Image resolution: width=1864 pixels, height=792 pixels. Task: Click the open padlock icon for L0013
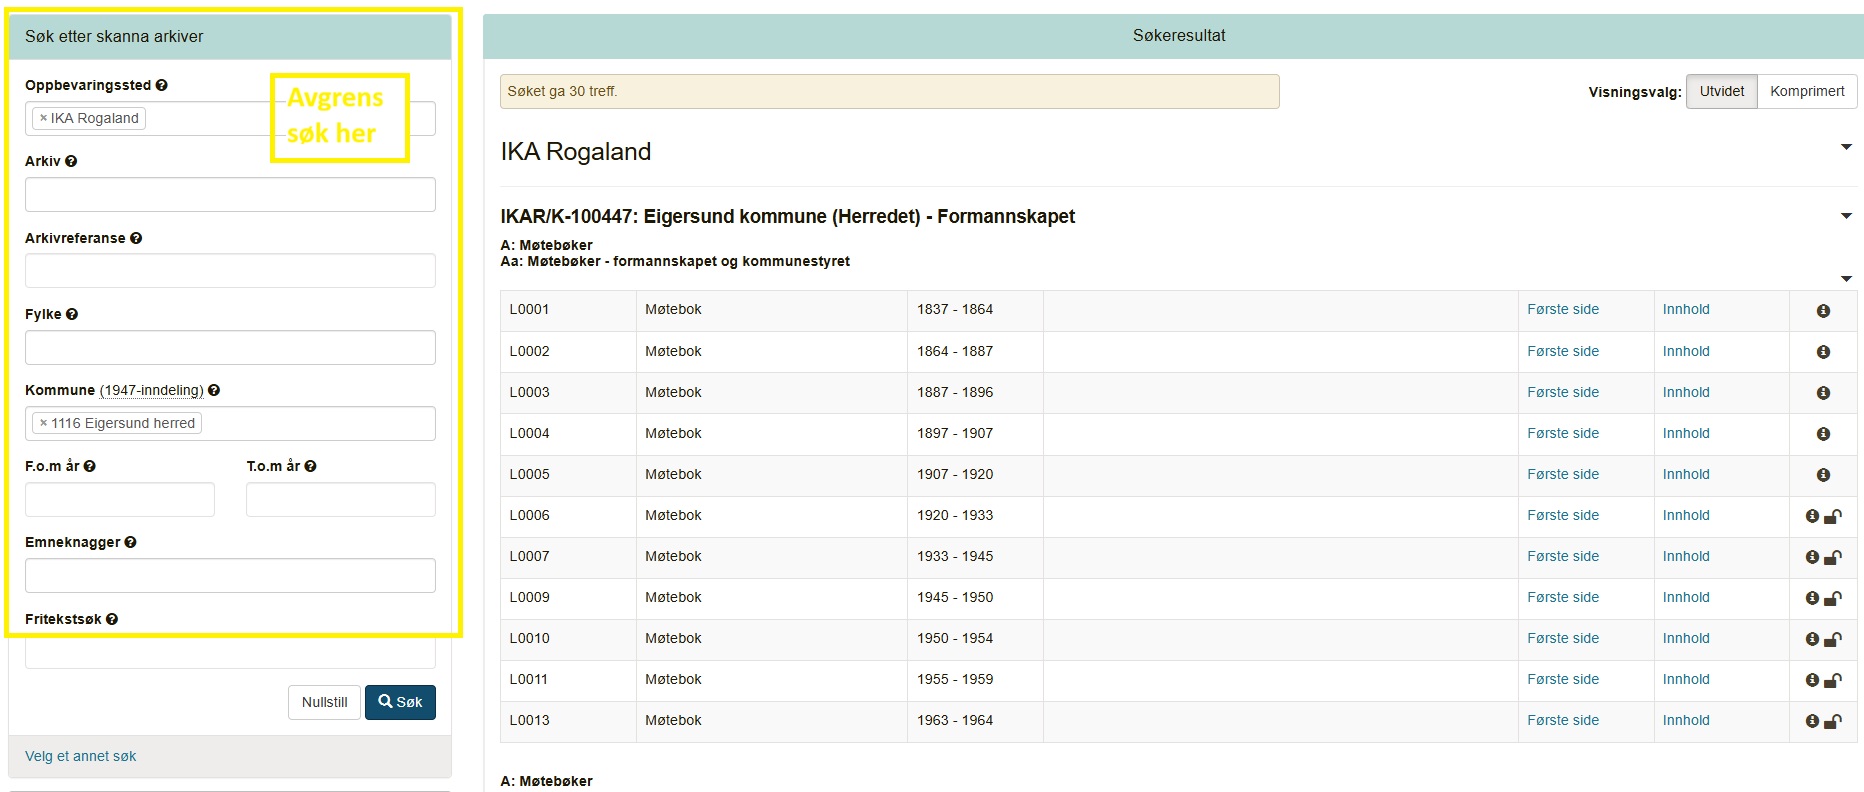[x=1833, y=721]
